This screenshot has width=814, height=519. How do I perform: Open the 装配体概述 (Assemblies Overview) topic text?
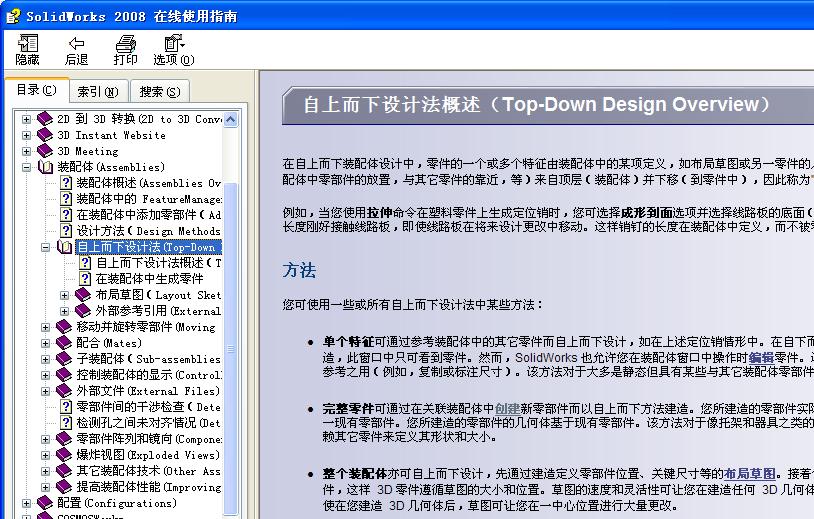click(x=149, y=183)
